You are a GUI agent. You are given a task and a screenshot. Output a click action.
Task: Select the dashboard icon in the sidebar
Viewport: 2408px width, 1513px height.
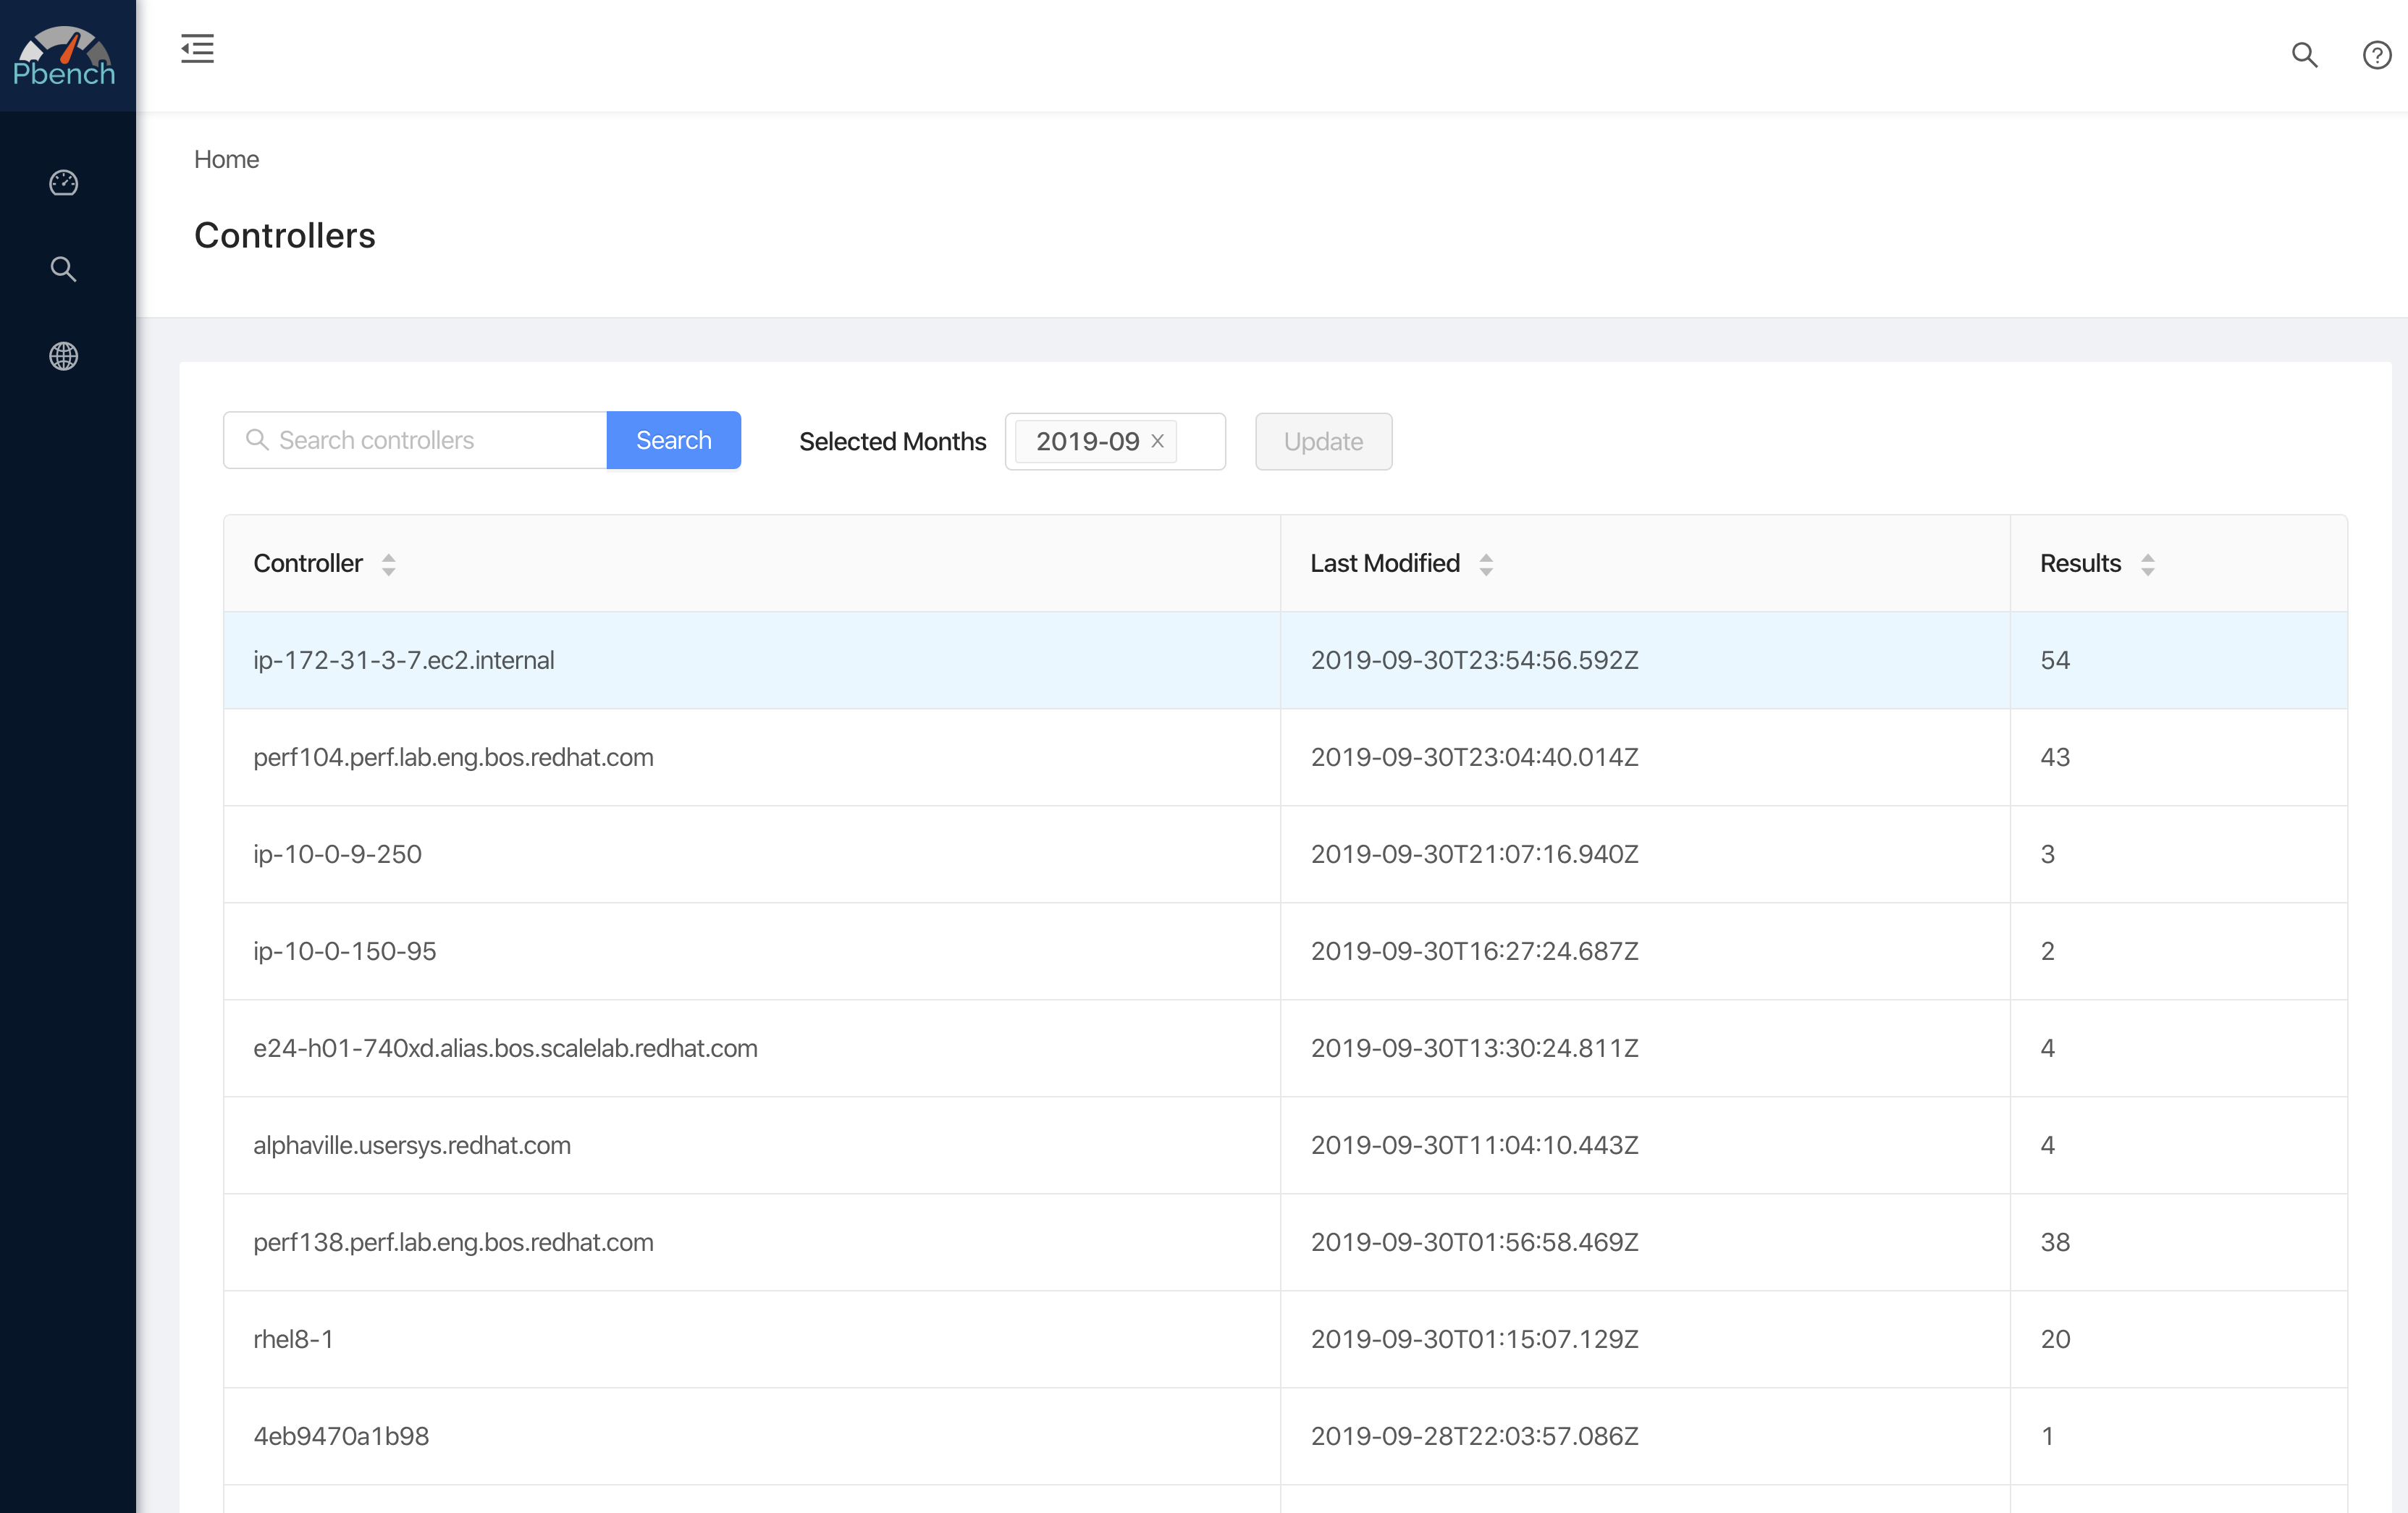pos(63,182)
